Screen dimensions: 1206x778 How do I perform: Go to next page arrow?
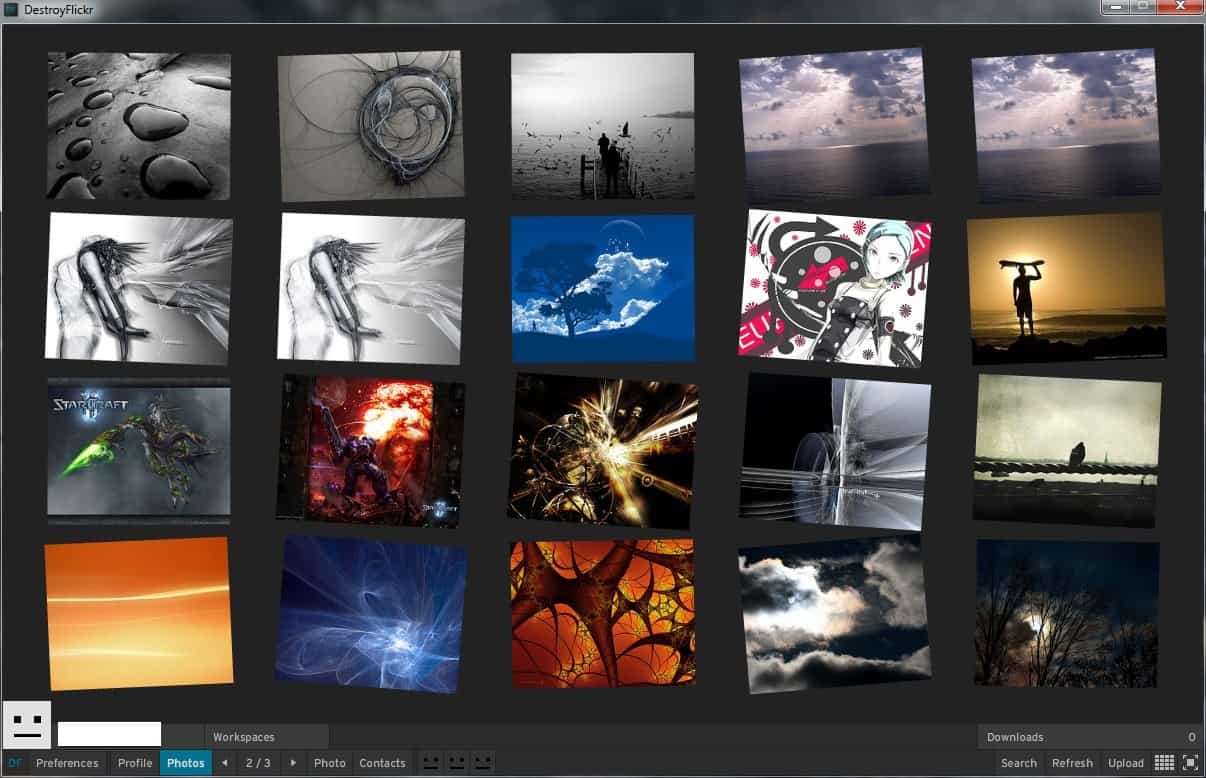293,763
